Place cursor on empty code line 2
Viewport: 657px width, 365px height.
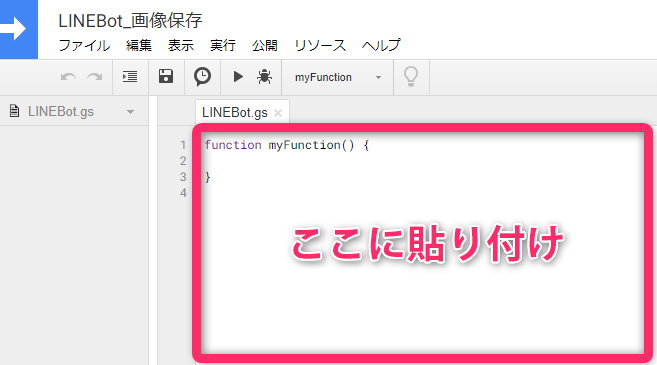point(422,161)
